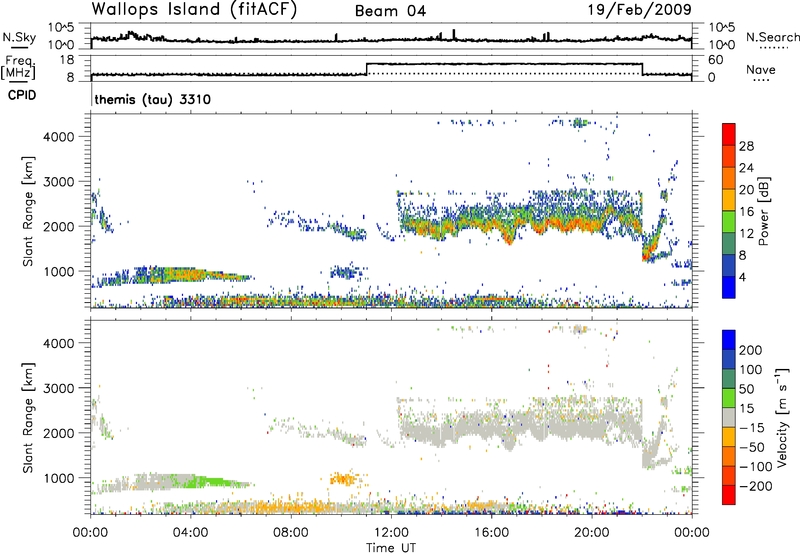Viewport: 800px width, 554px height.
Task: Click the 'Nave' legend label
Action: 761,69
